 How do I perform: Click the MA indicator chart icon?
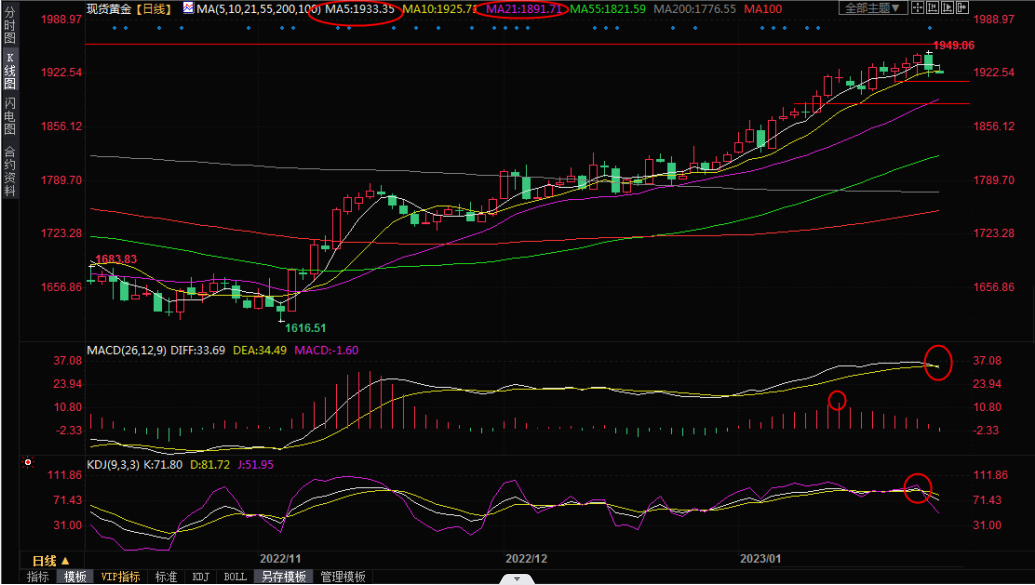[188, 8]
